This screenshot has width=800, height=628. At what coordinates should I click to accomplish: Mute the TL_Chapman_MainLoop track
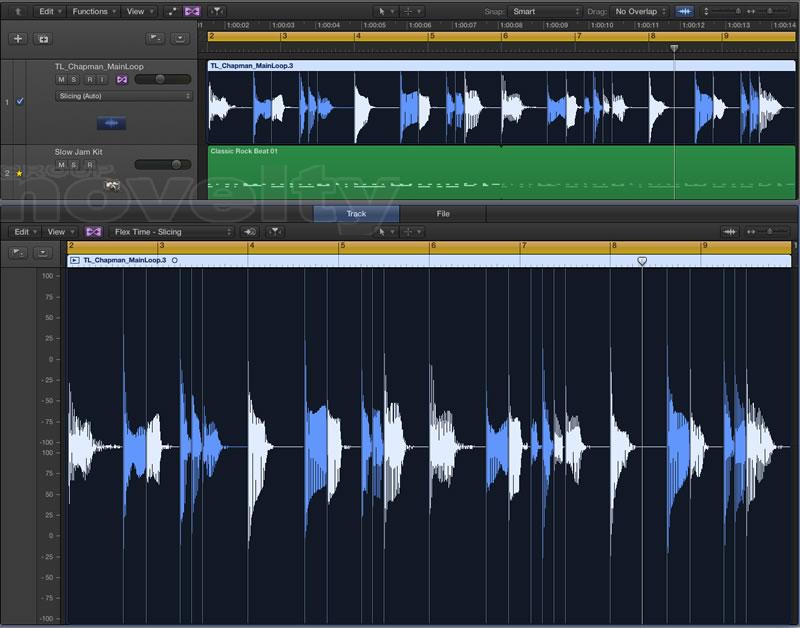61,79
